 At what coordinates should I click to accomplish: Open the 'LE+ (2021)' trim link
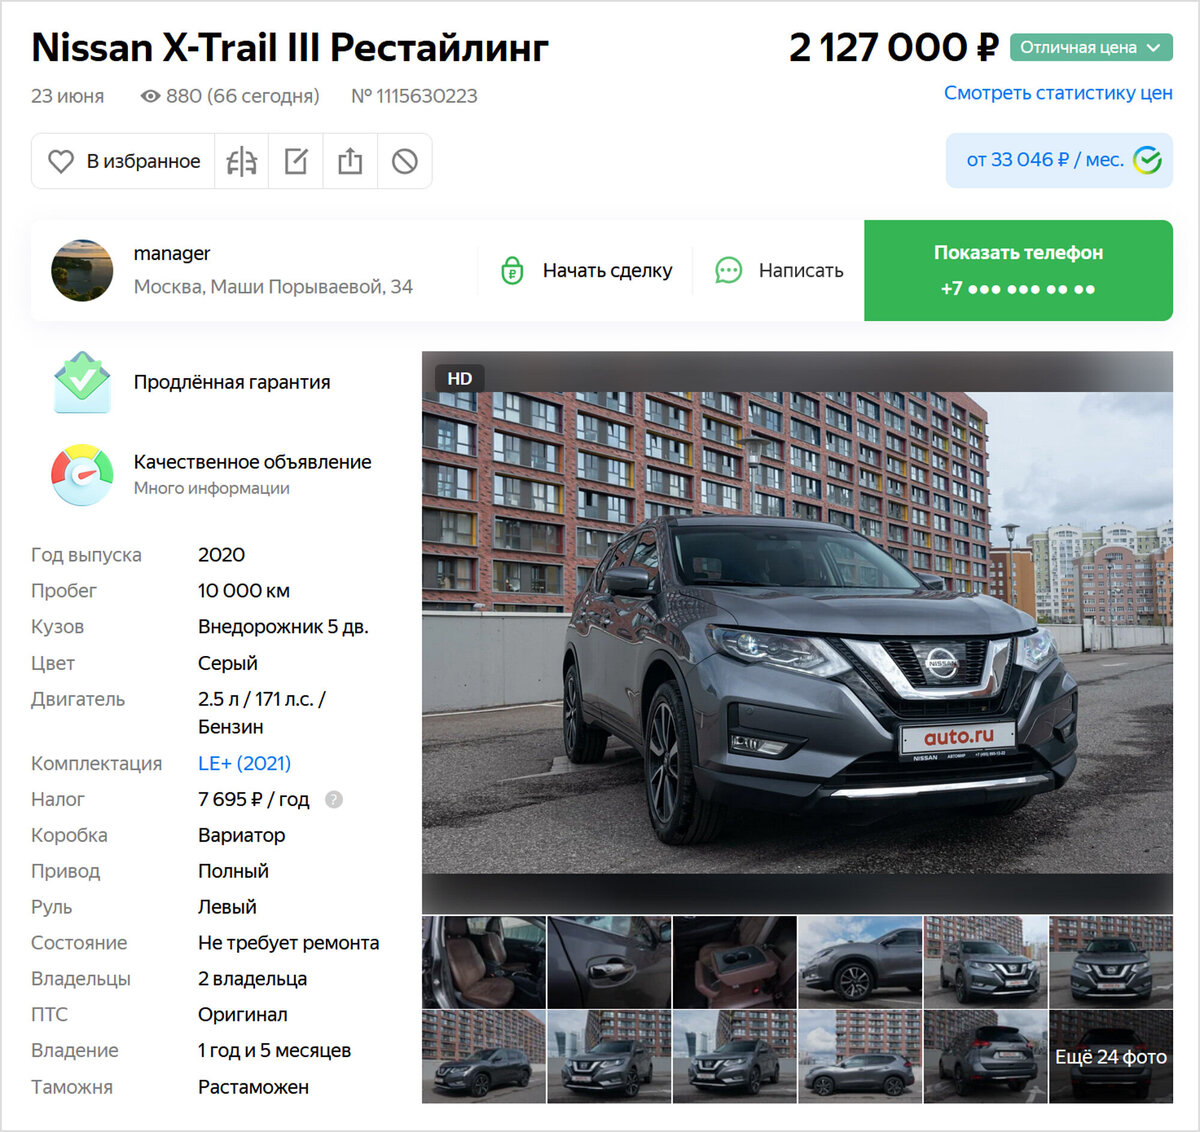coord(244,763)
